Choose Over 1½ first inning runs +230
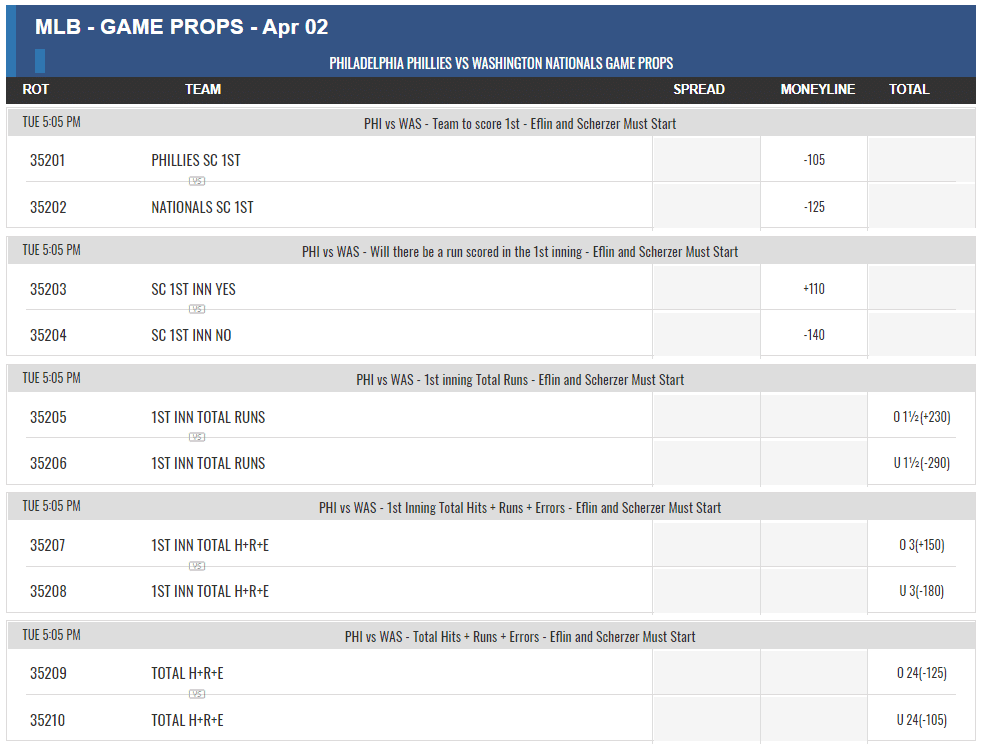This screenshot has width=984, height=748. [x=921, y=417]
